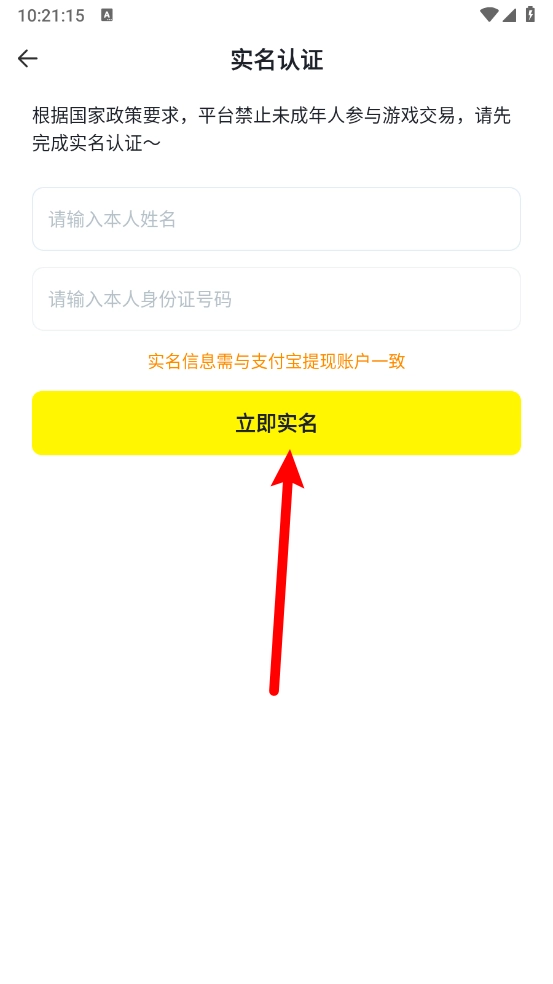Go back using the left arrow icon
The image size is (553, 984).
(28, 59)
